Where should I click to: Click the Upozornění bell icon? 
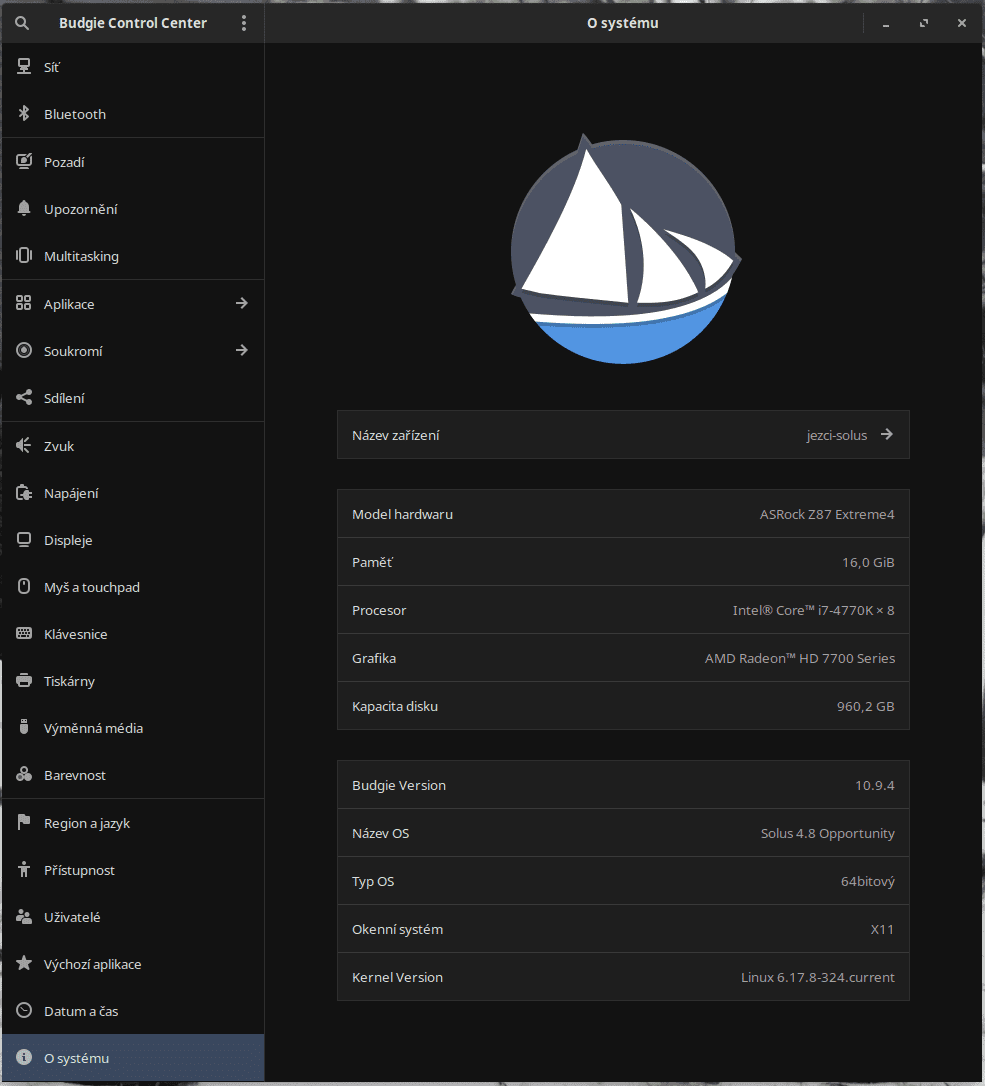click(x=24, y=208)
